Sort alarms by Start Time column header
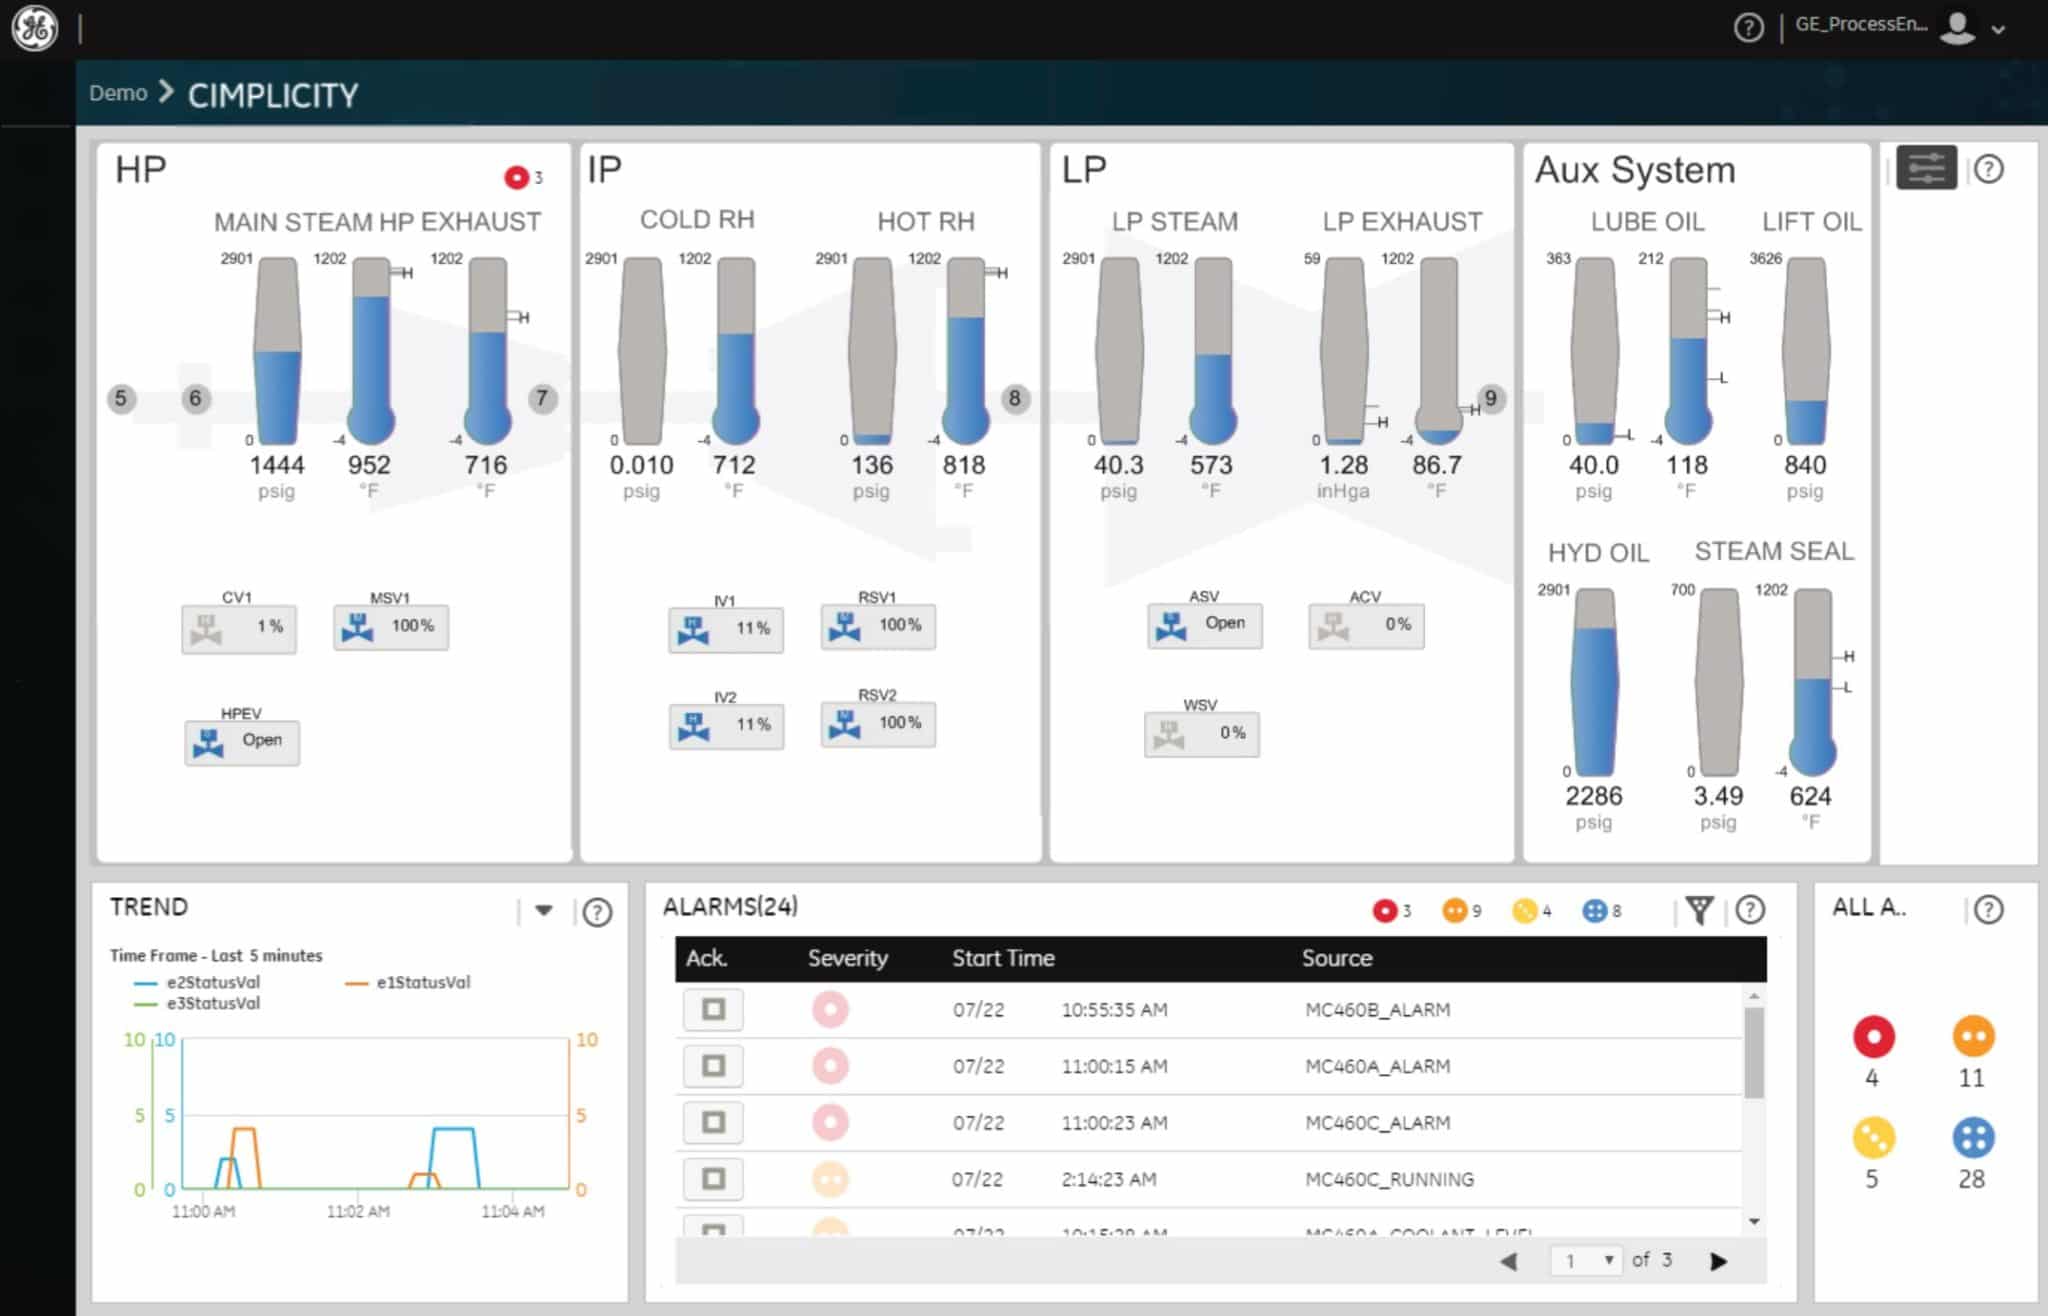Image resolution: width=2048 pixels, height=1316 pixels. pos(1003,958)
